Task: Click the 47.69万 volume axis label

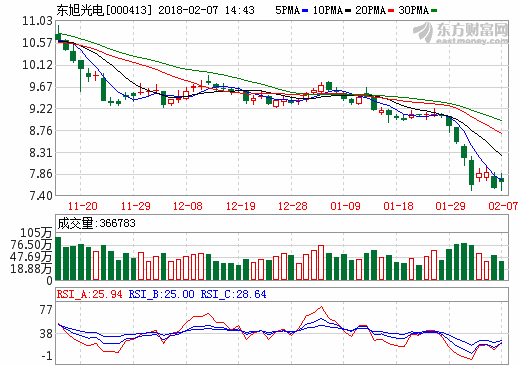Action: (x=31, y=257)
